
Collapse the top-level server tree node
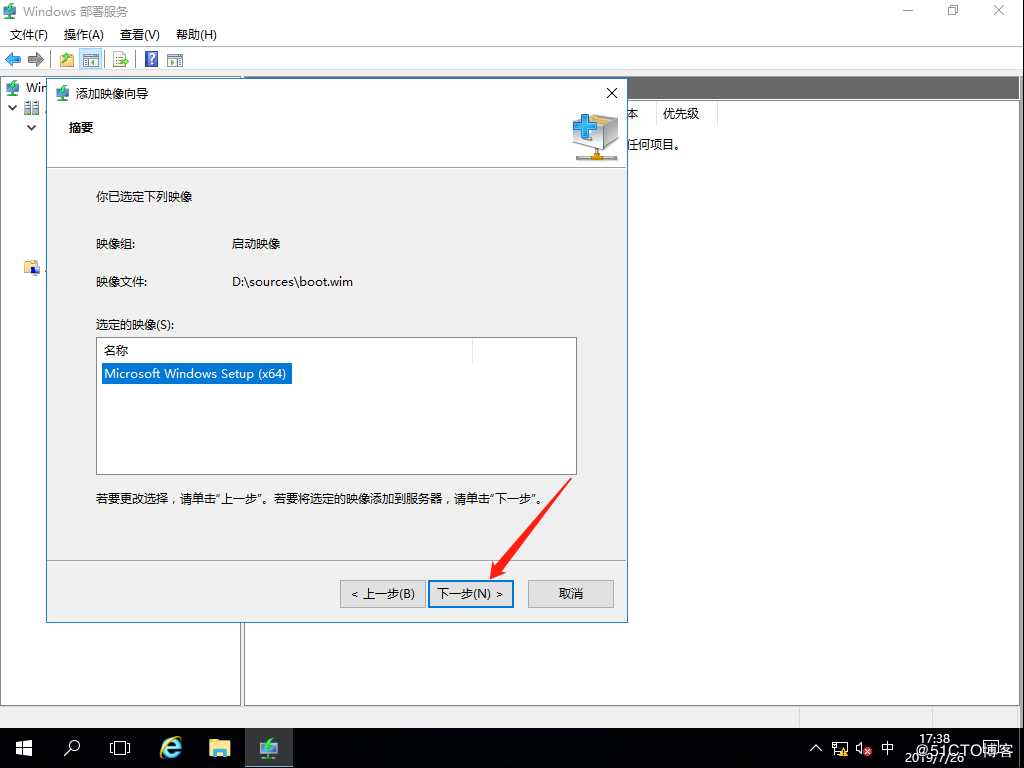coord(12,108)
